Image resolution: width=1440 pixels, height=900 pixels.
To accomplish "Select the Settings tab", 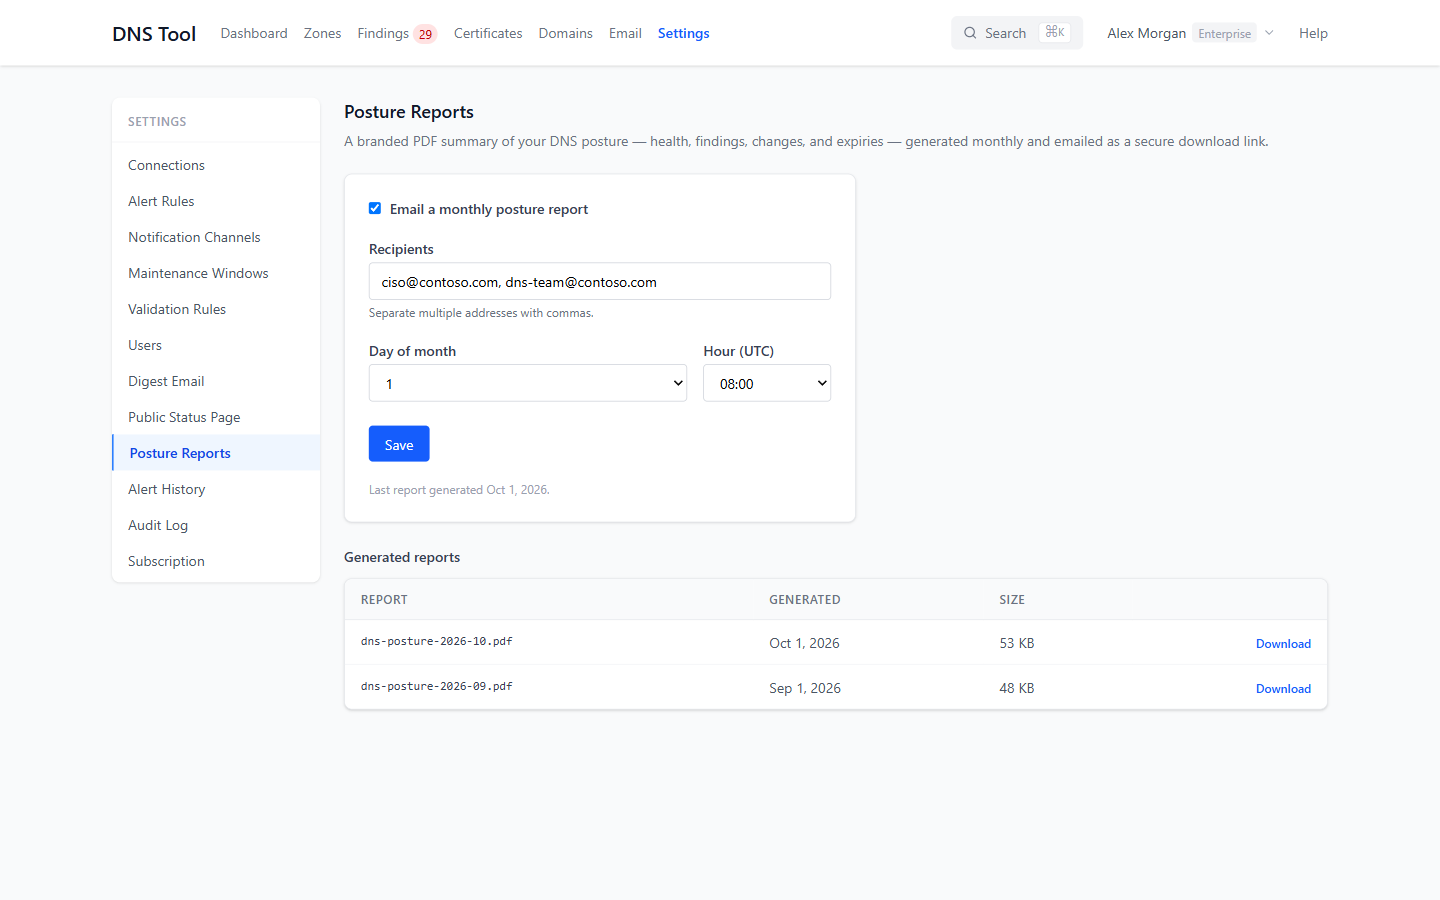I will [x=684, y=33].
